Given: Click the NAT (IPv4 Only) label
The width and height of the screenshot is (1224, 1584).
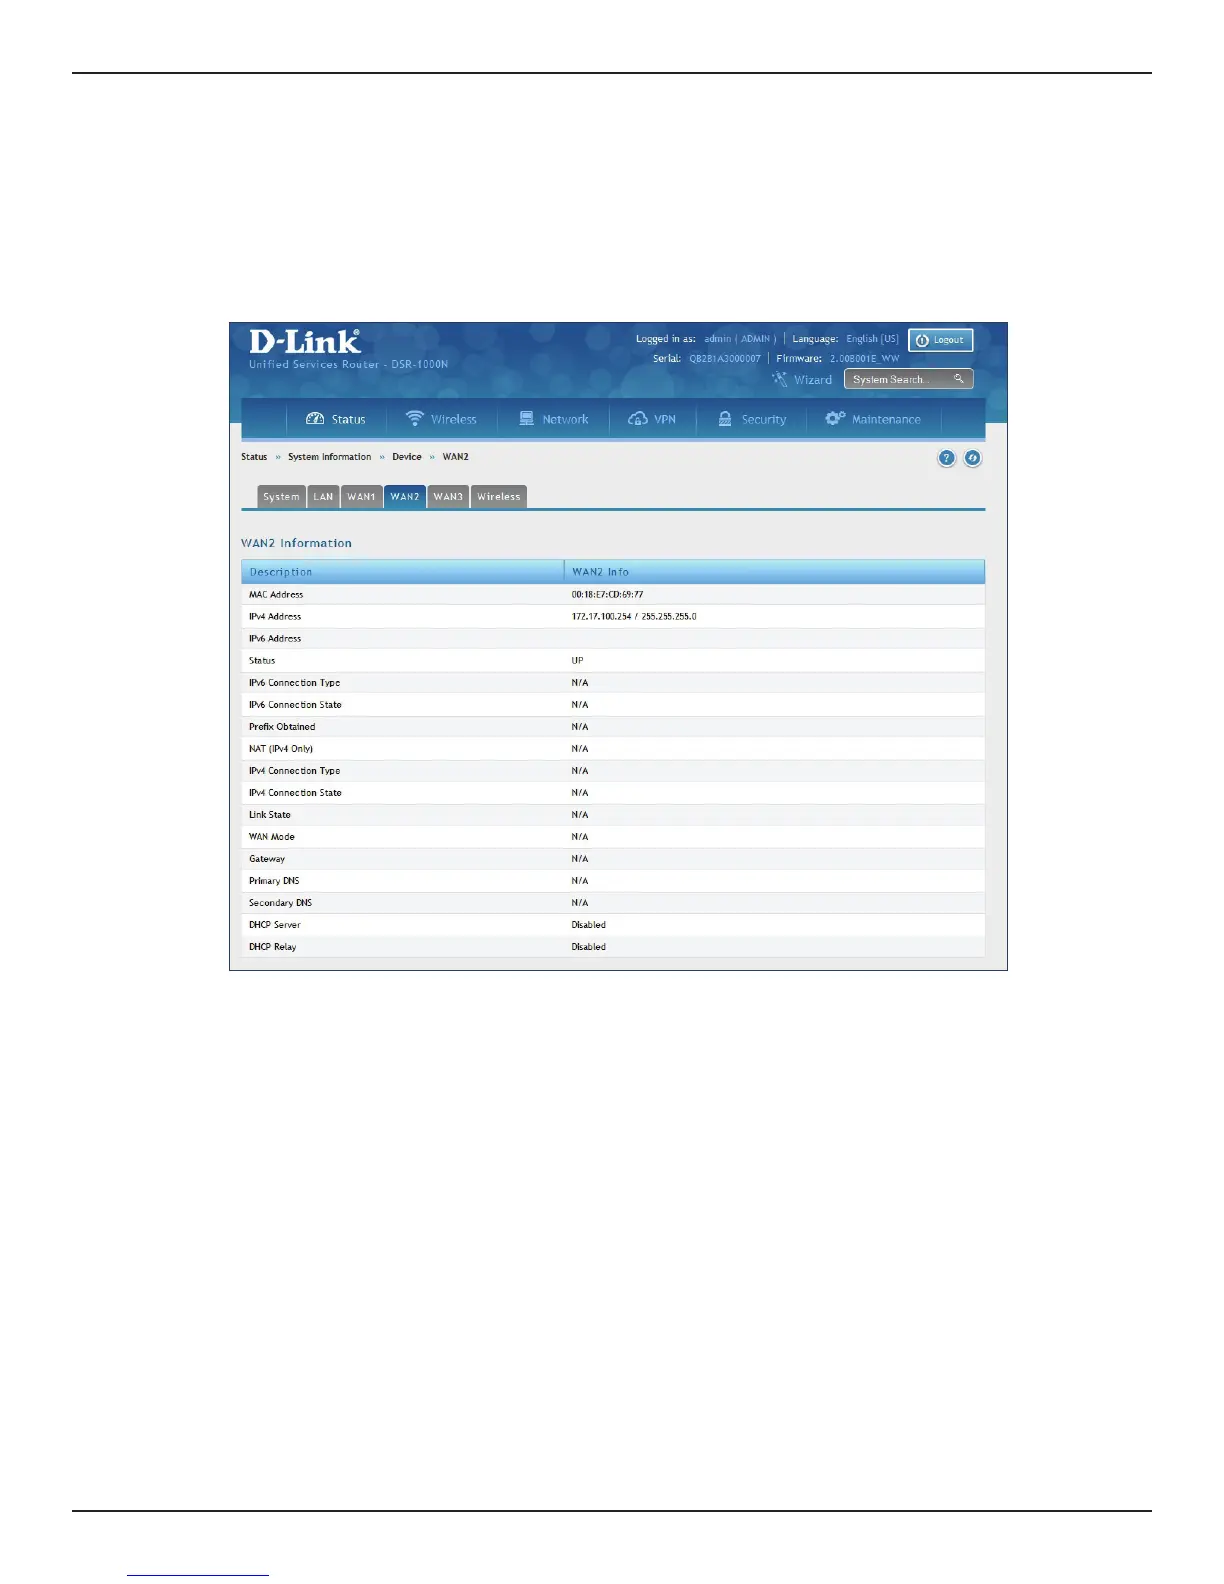Looking at the screenshot, I should tap(281, 749).
